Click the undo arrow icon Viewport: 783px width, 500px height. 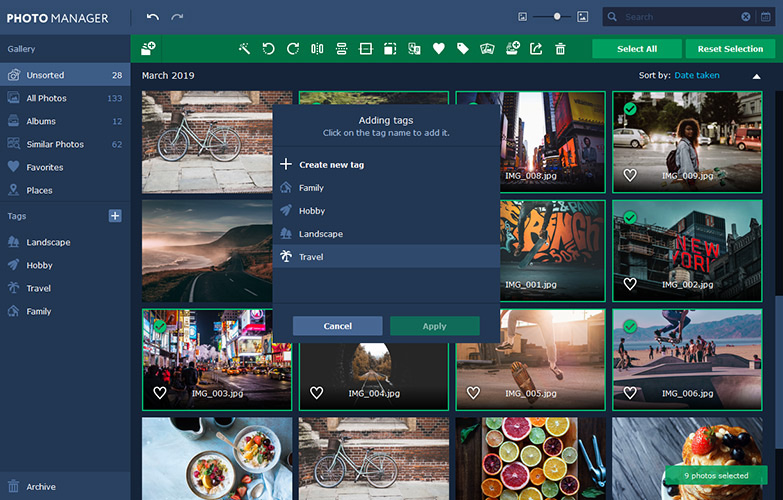click(x=152, y=17)
